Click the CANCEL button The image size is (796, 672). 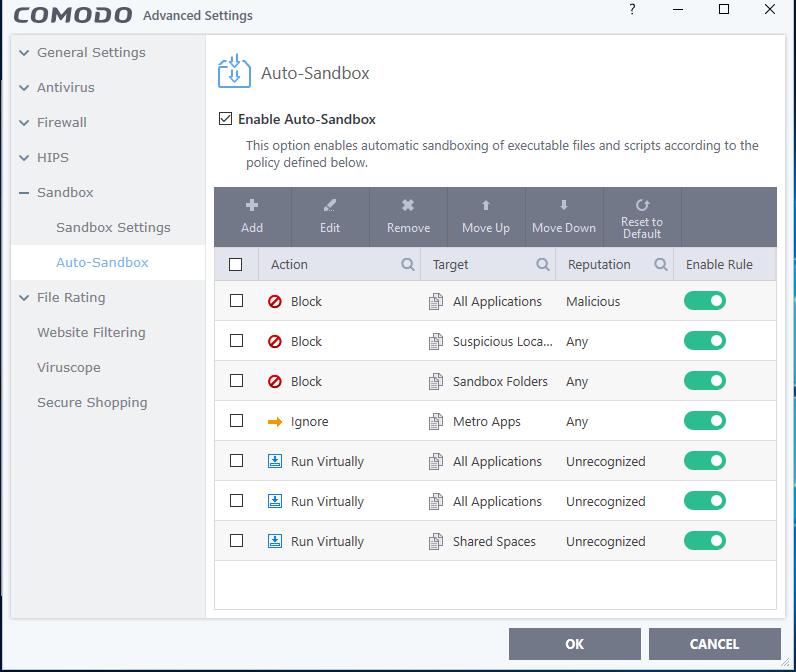(714, 644)
